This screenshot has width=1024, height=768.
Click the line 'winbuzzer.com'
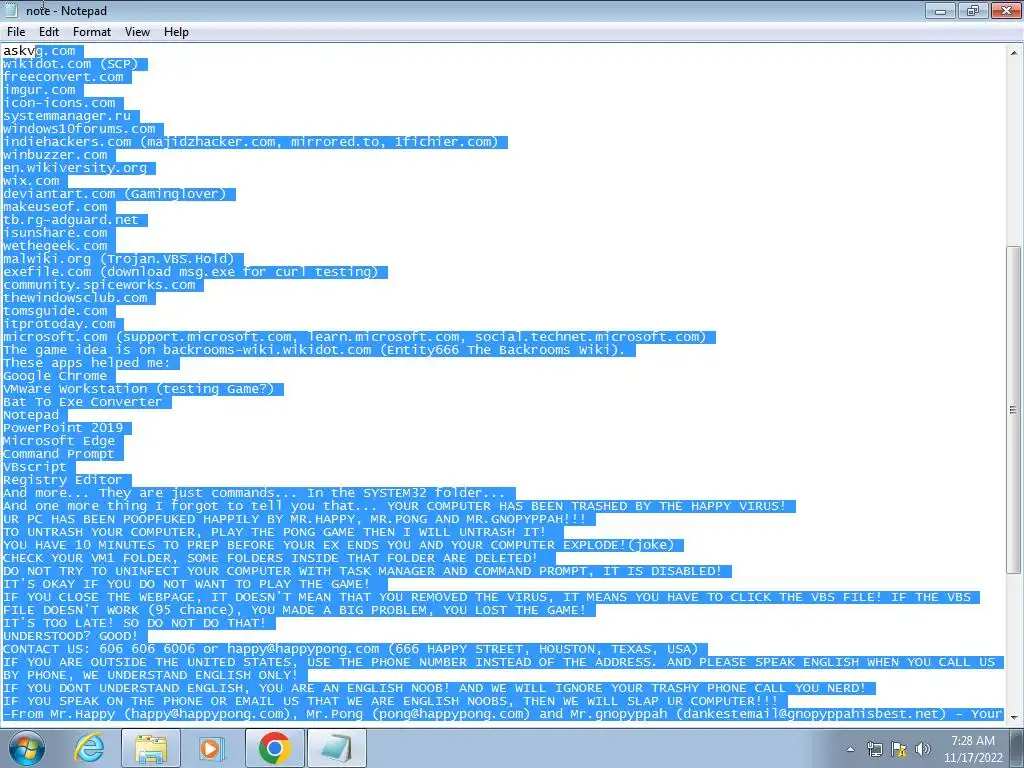point(55,155)
